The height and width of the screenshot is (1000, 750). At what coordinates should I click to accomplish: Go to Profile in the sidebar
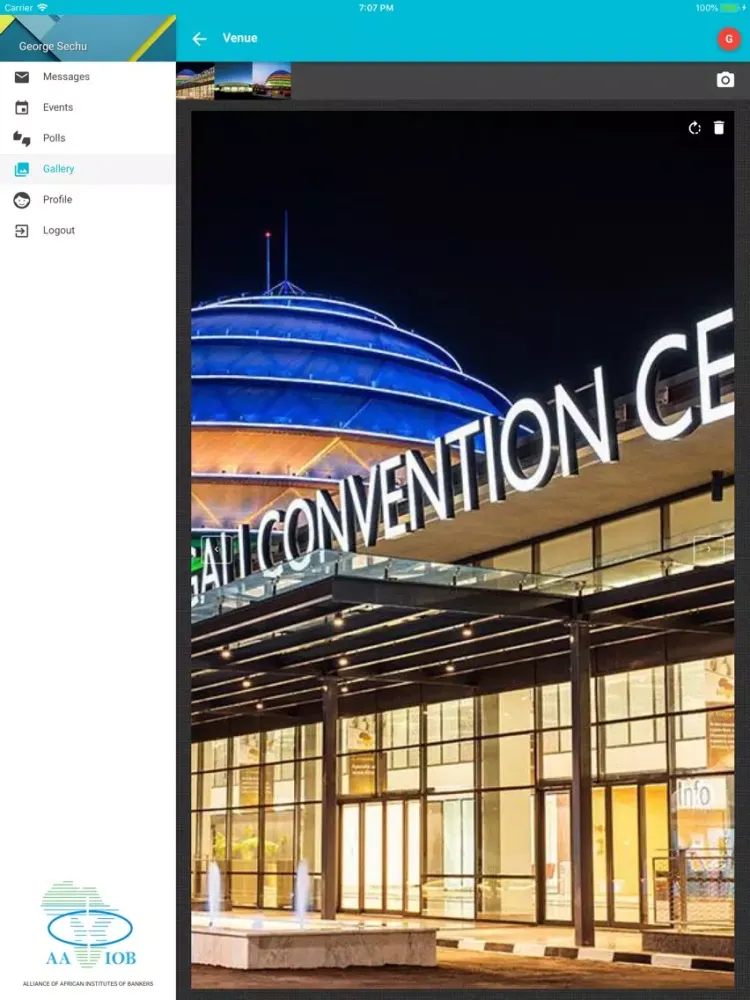pos(88,200)
